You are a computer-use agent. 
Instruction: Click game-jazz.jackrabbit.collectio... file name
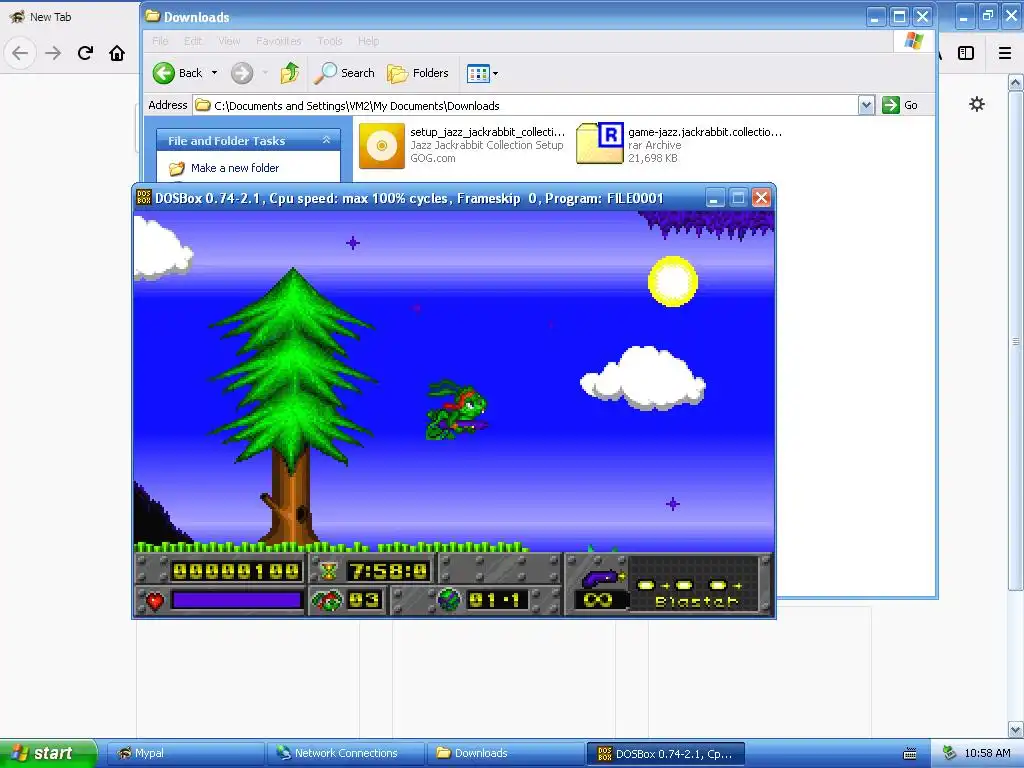pyautogui.click(x=705, y=132)
